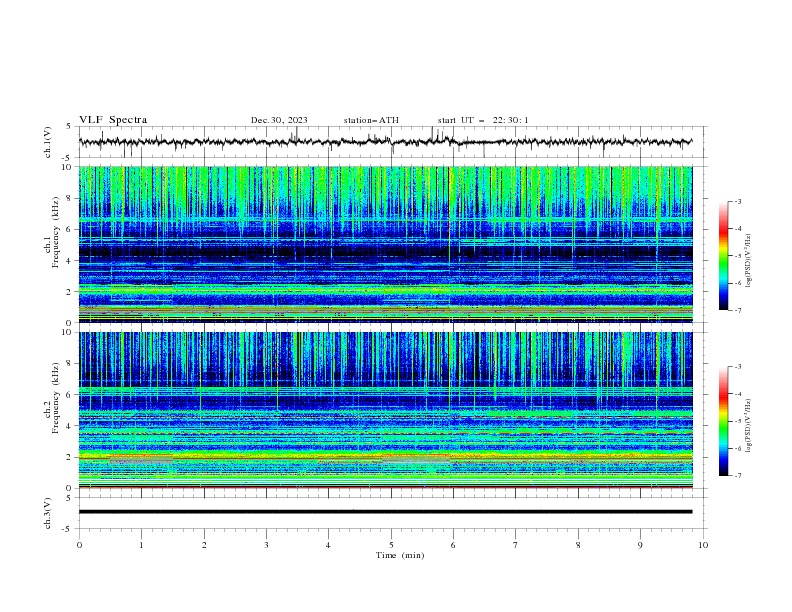The image size is (792, 612).
Task: Click time axis tick label "7"
Action: (x=516, y=545)
